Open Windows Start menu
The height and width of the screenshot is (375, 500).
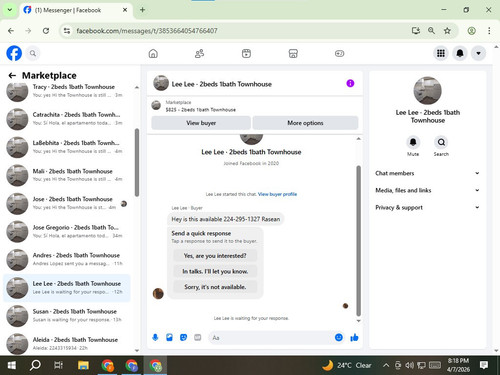(12, 365)
